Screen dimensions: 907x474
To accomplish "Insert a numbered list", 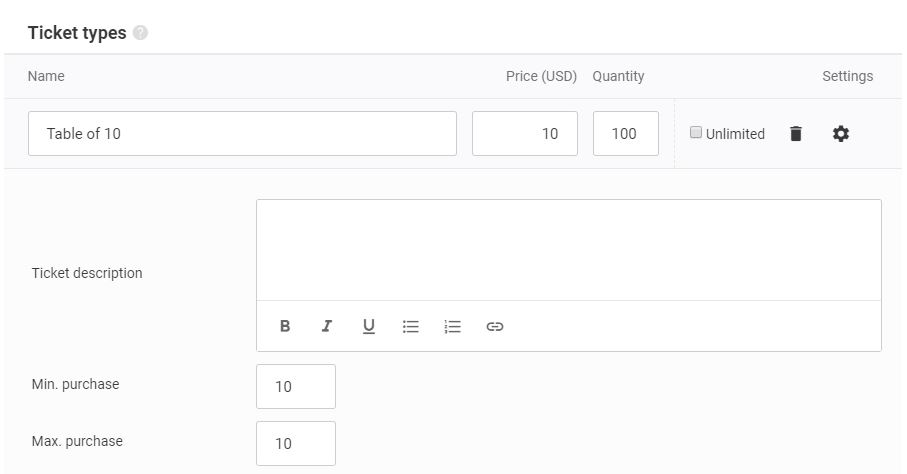I will 452,326.
